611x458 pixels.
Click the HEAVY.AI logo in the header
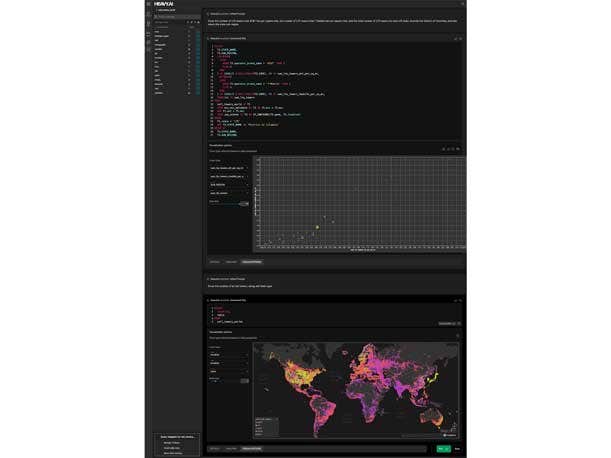165,4
